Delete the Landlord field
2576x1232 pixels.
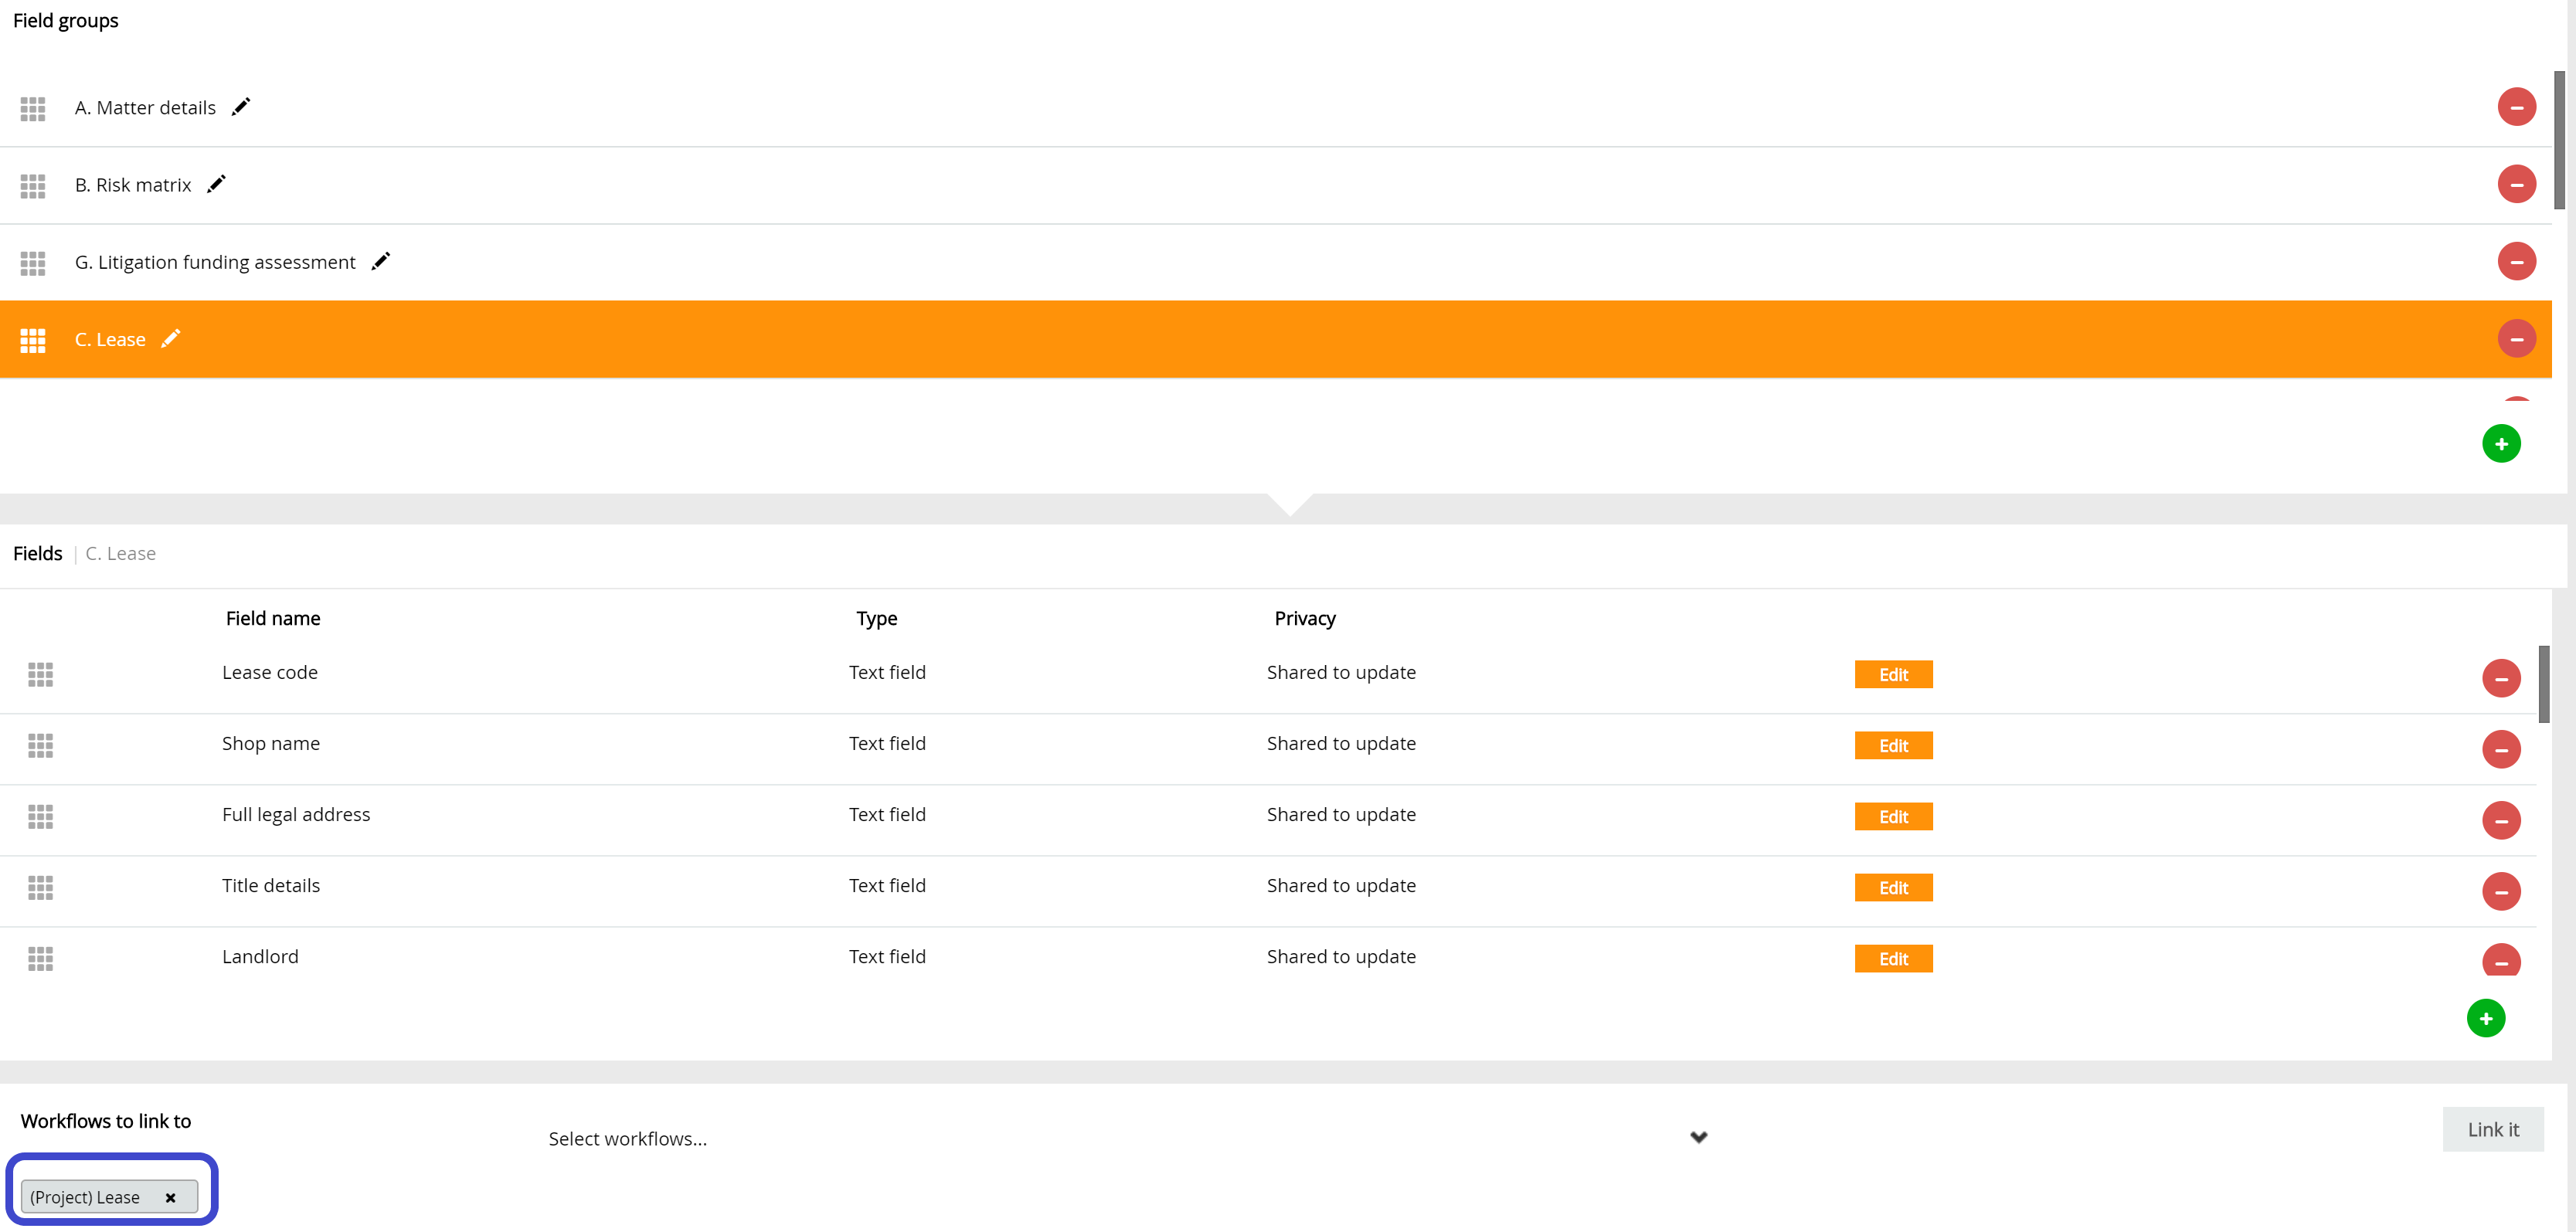2501,960
